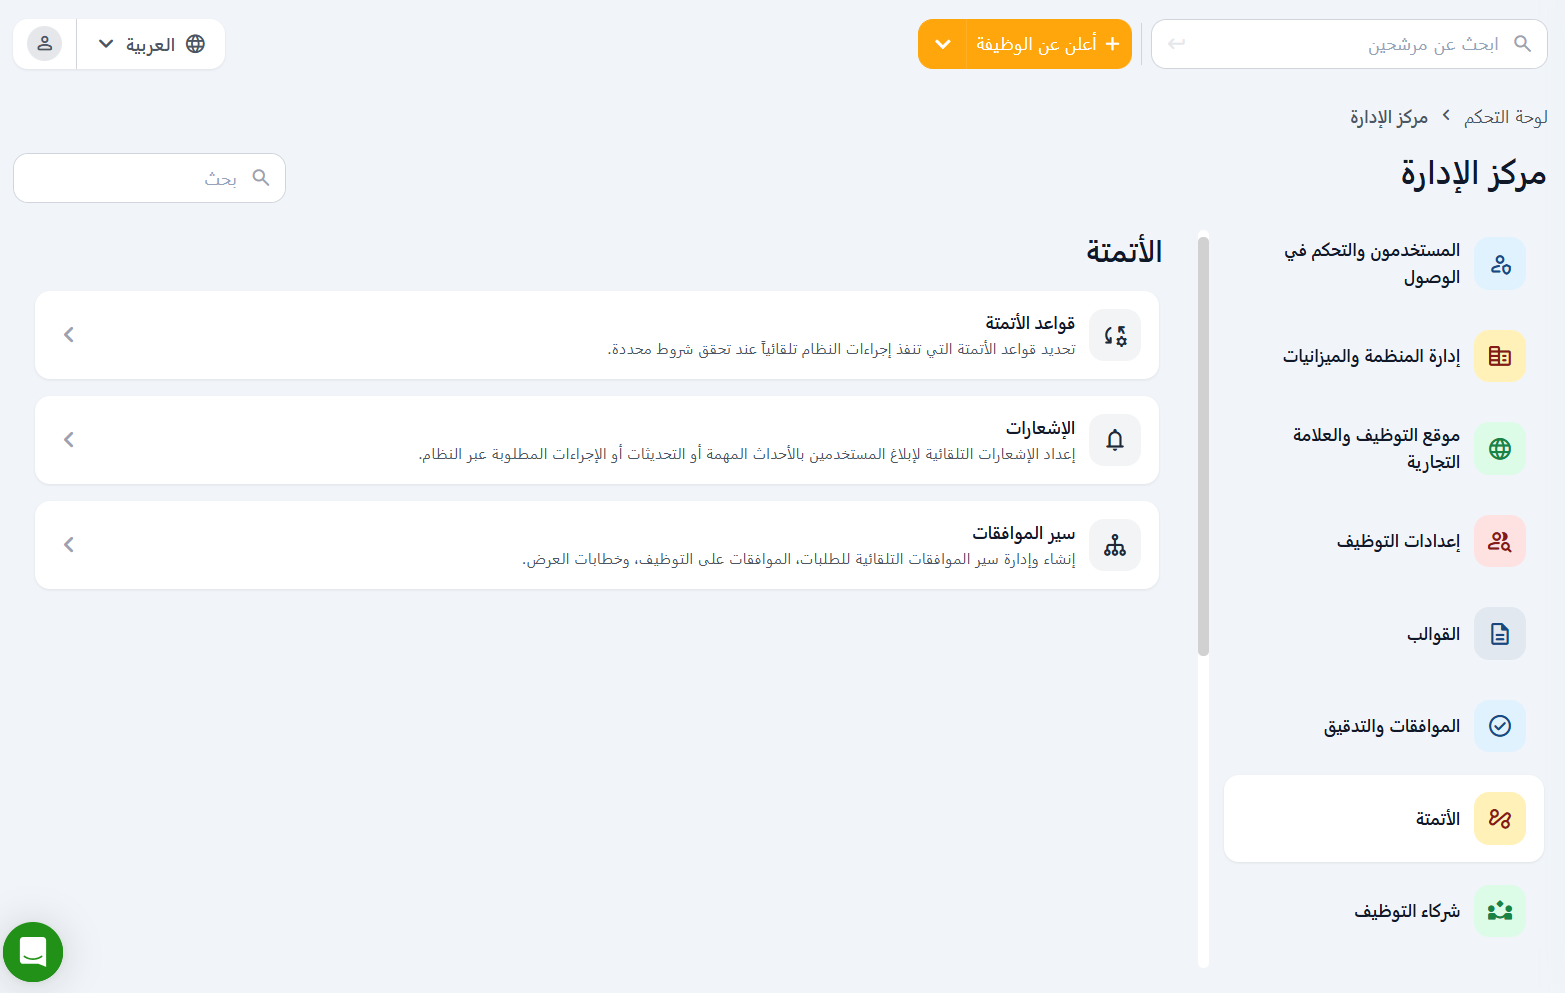Expand the Notifications card chevron
Screen dimensions: 1565x993
tap(69, 440)
